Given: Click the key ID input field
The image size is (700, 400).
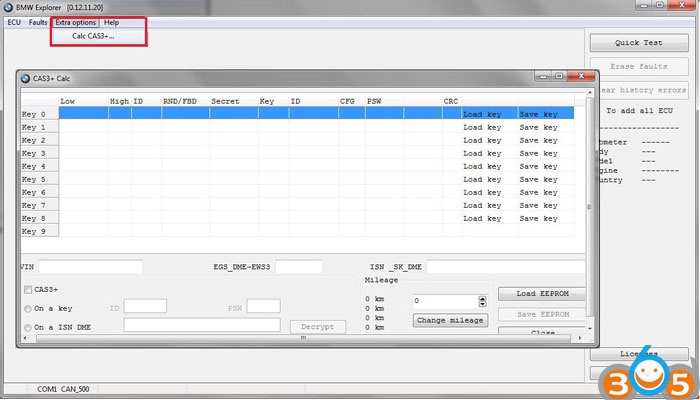Looking at the screenshot, I should [145, 306].
